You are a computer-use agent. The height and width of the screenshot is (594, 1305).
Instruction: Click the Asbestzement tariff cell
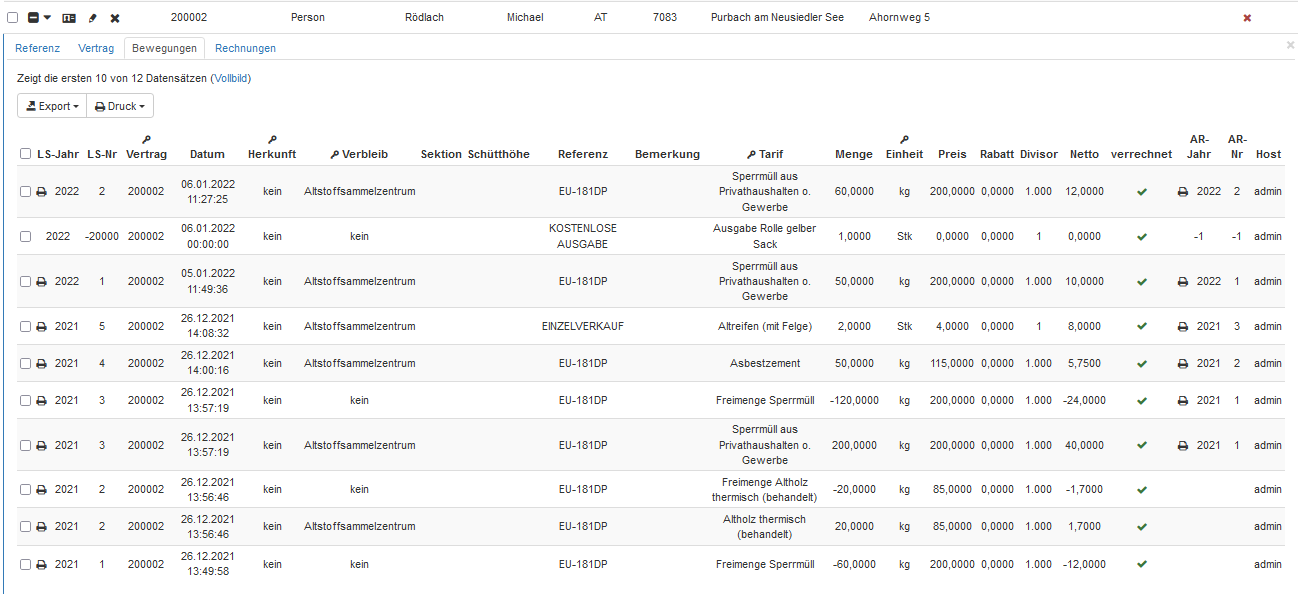[x=766, y=364]
